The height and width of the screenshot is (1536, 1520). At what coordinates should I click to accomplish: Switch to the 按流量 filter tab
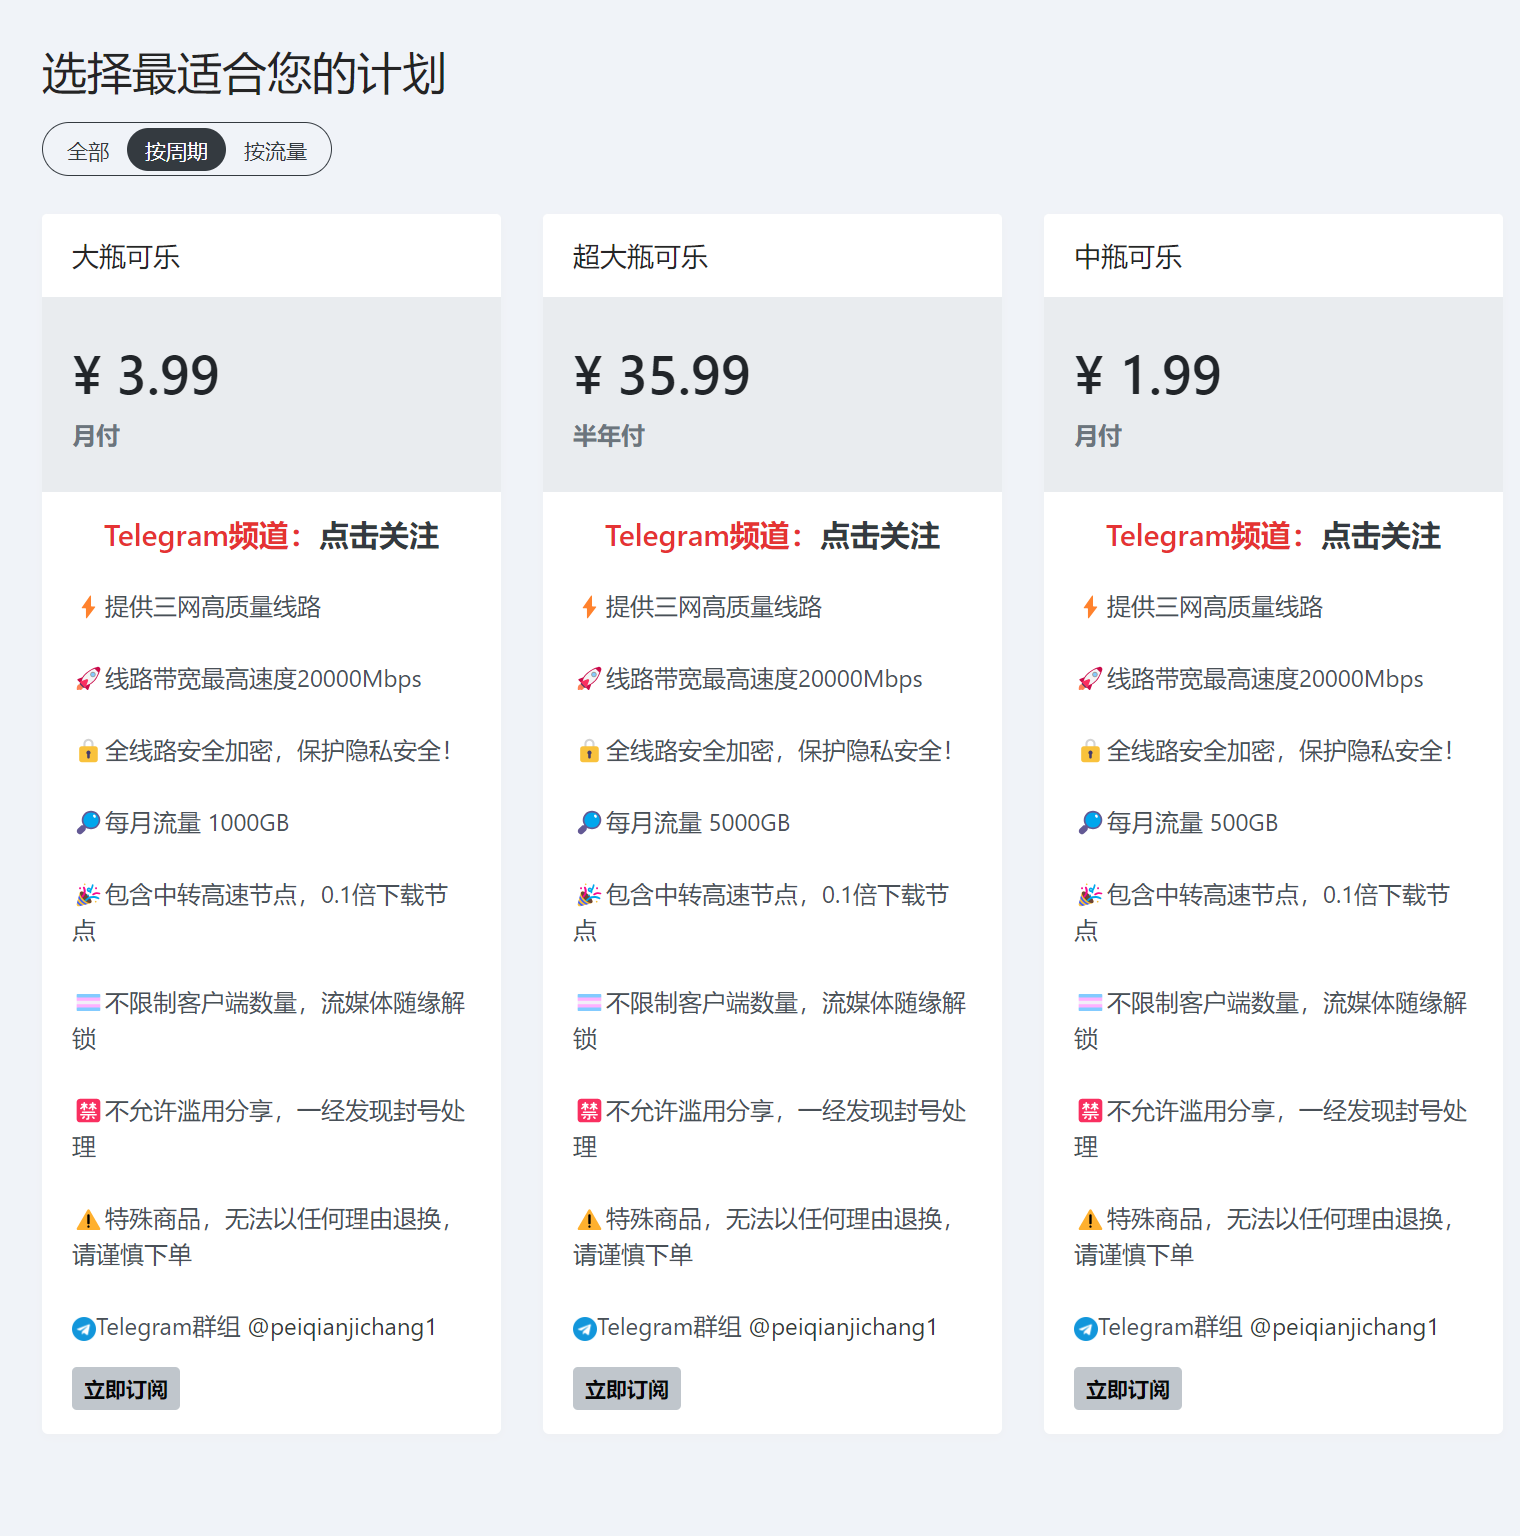coord(275,151)
